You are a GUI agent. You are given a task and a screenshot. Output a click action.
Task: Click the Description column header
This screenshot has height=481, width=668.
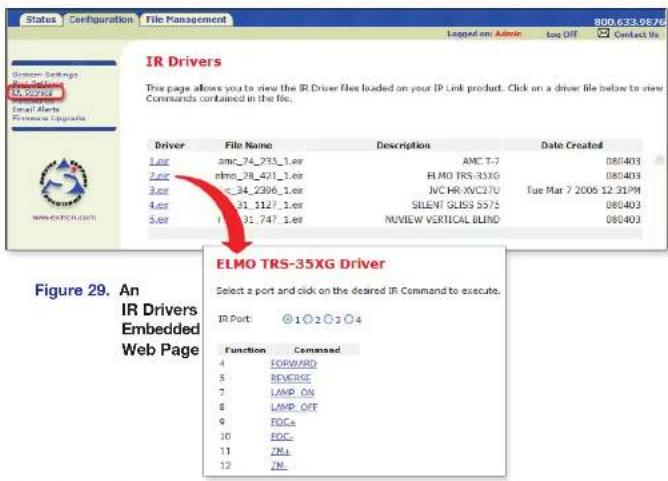[403, 145]
